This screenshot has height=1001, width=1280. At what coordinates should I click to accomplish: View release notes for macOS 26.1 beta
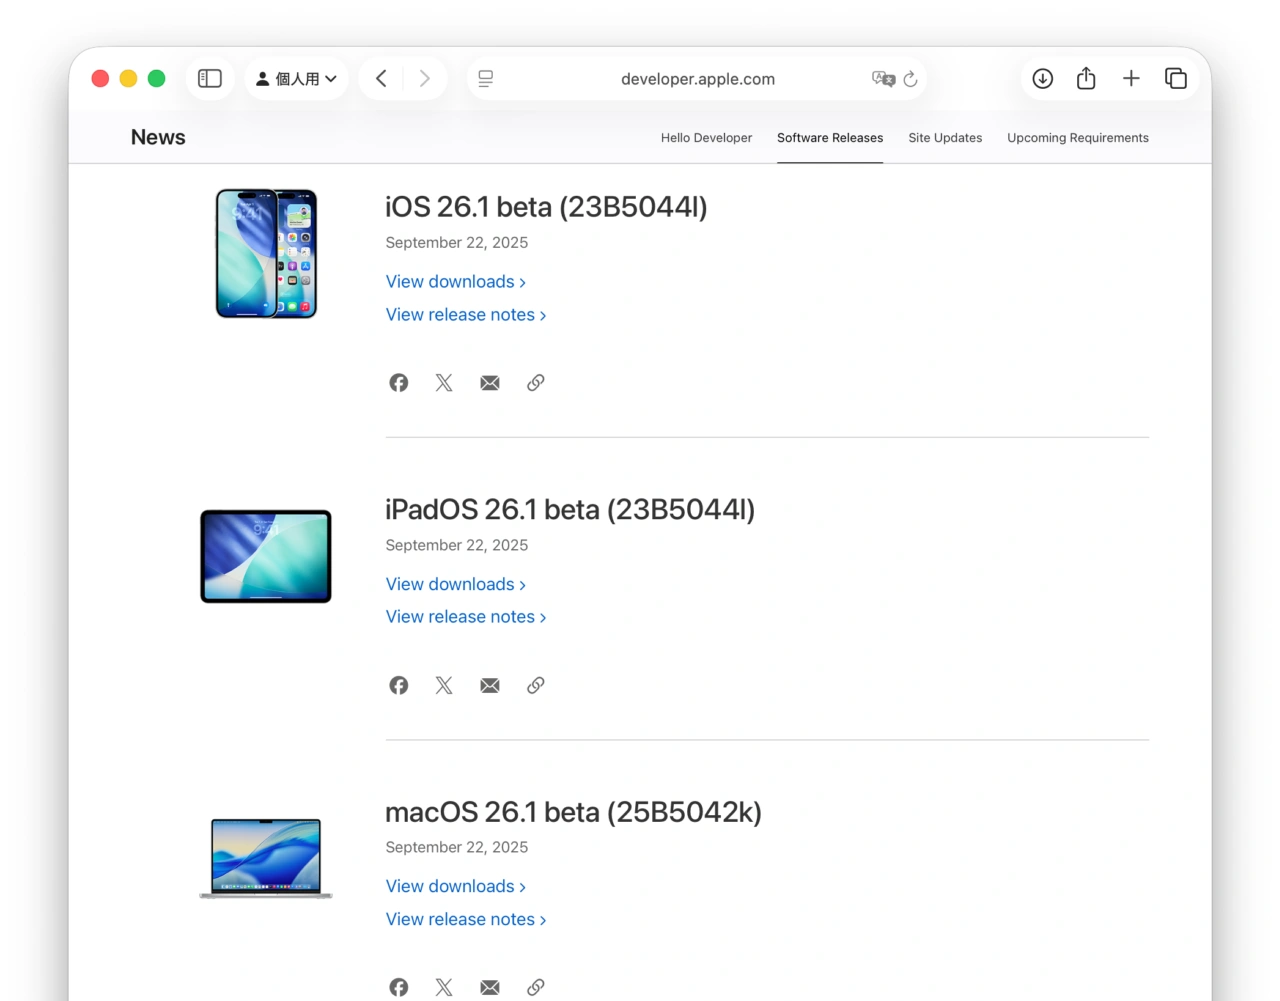[461, 919]
